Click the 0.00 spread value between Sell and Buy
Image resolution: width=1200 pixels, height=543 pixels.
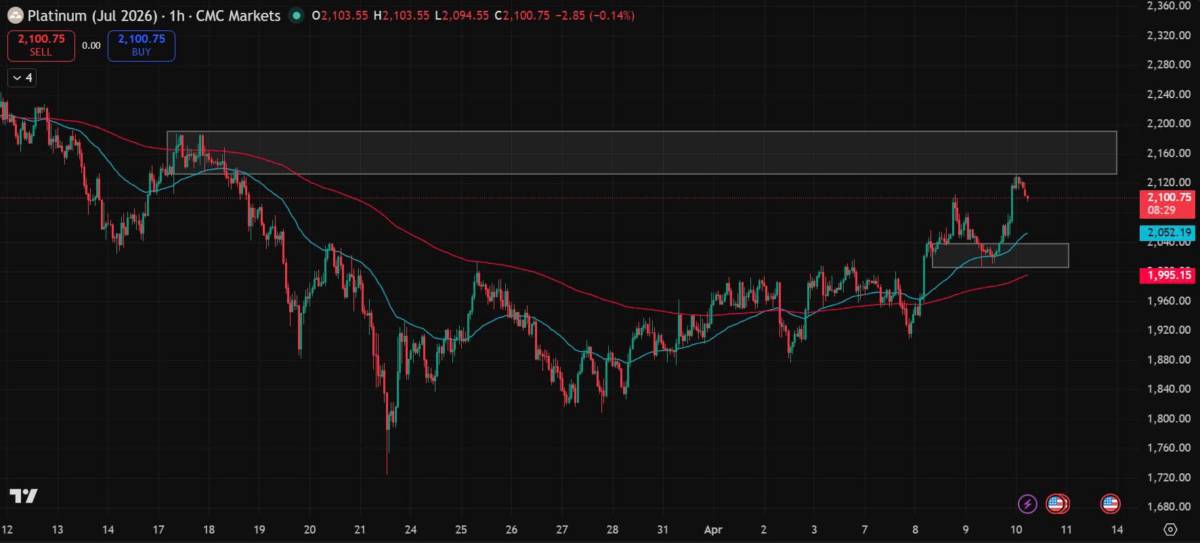tap(91, 45)
